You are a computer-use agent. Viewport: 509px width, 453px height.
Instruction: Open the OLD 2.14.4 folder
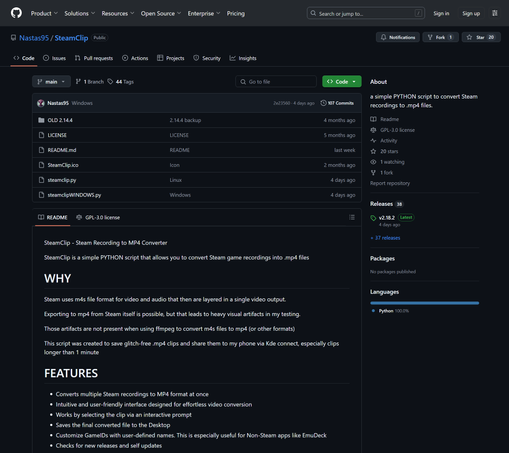[x=60, y=120]
